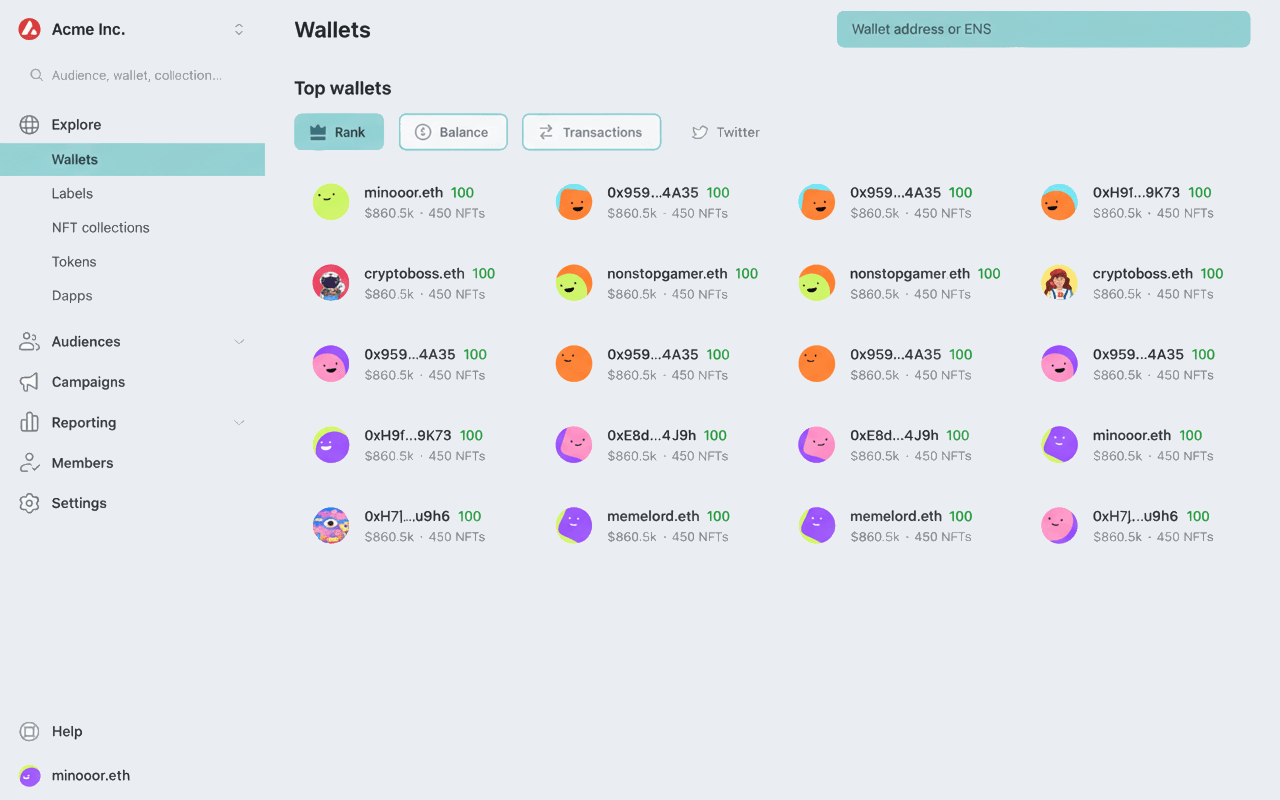
Task: Open the NFT collections page
Action: coord(101,227)
